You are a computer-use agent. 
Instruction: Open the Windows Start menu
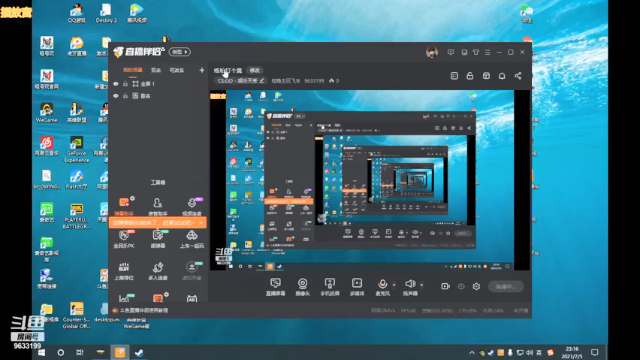[x=42, y=353]
